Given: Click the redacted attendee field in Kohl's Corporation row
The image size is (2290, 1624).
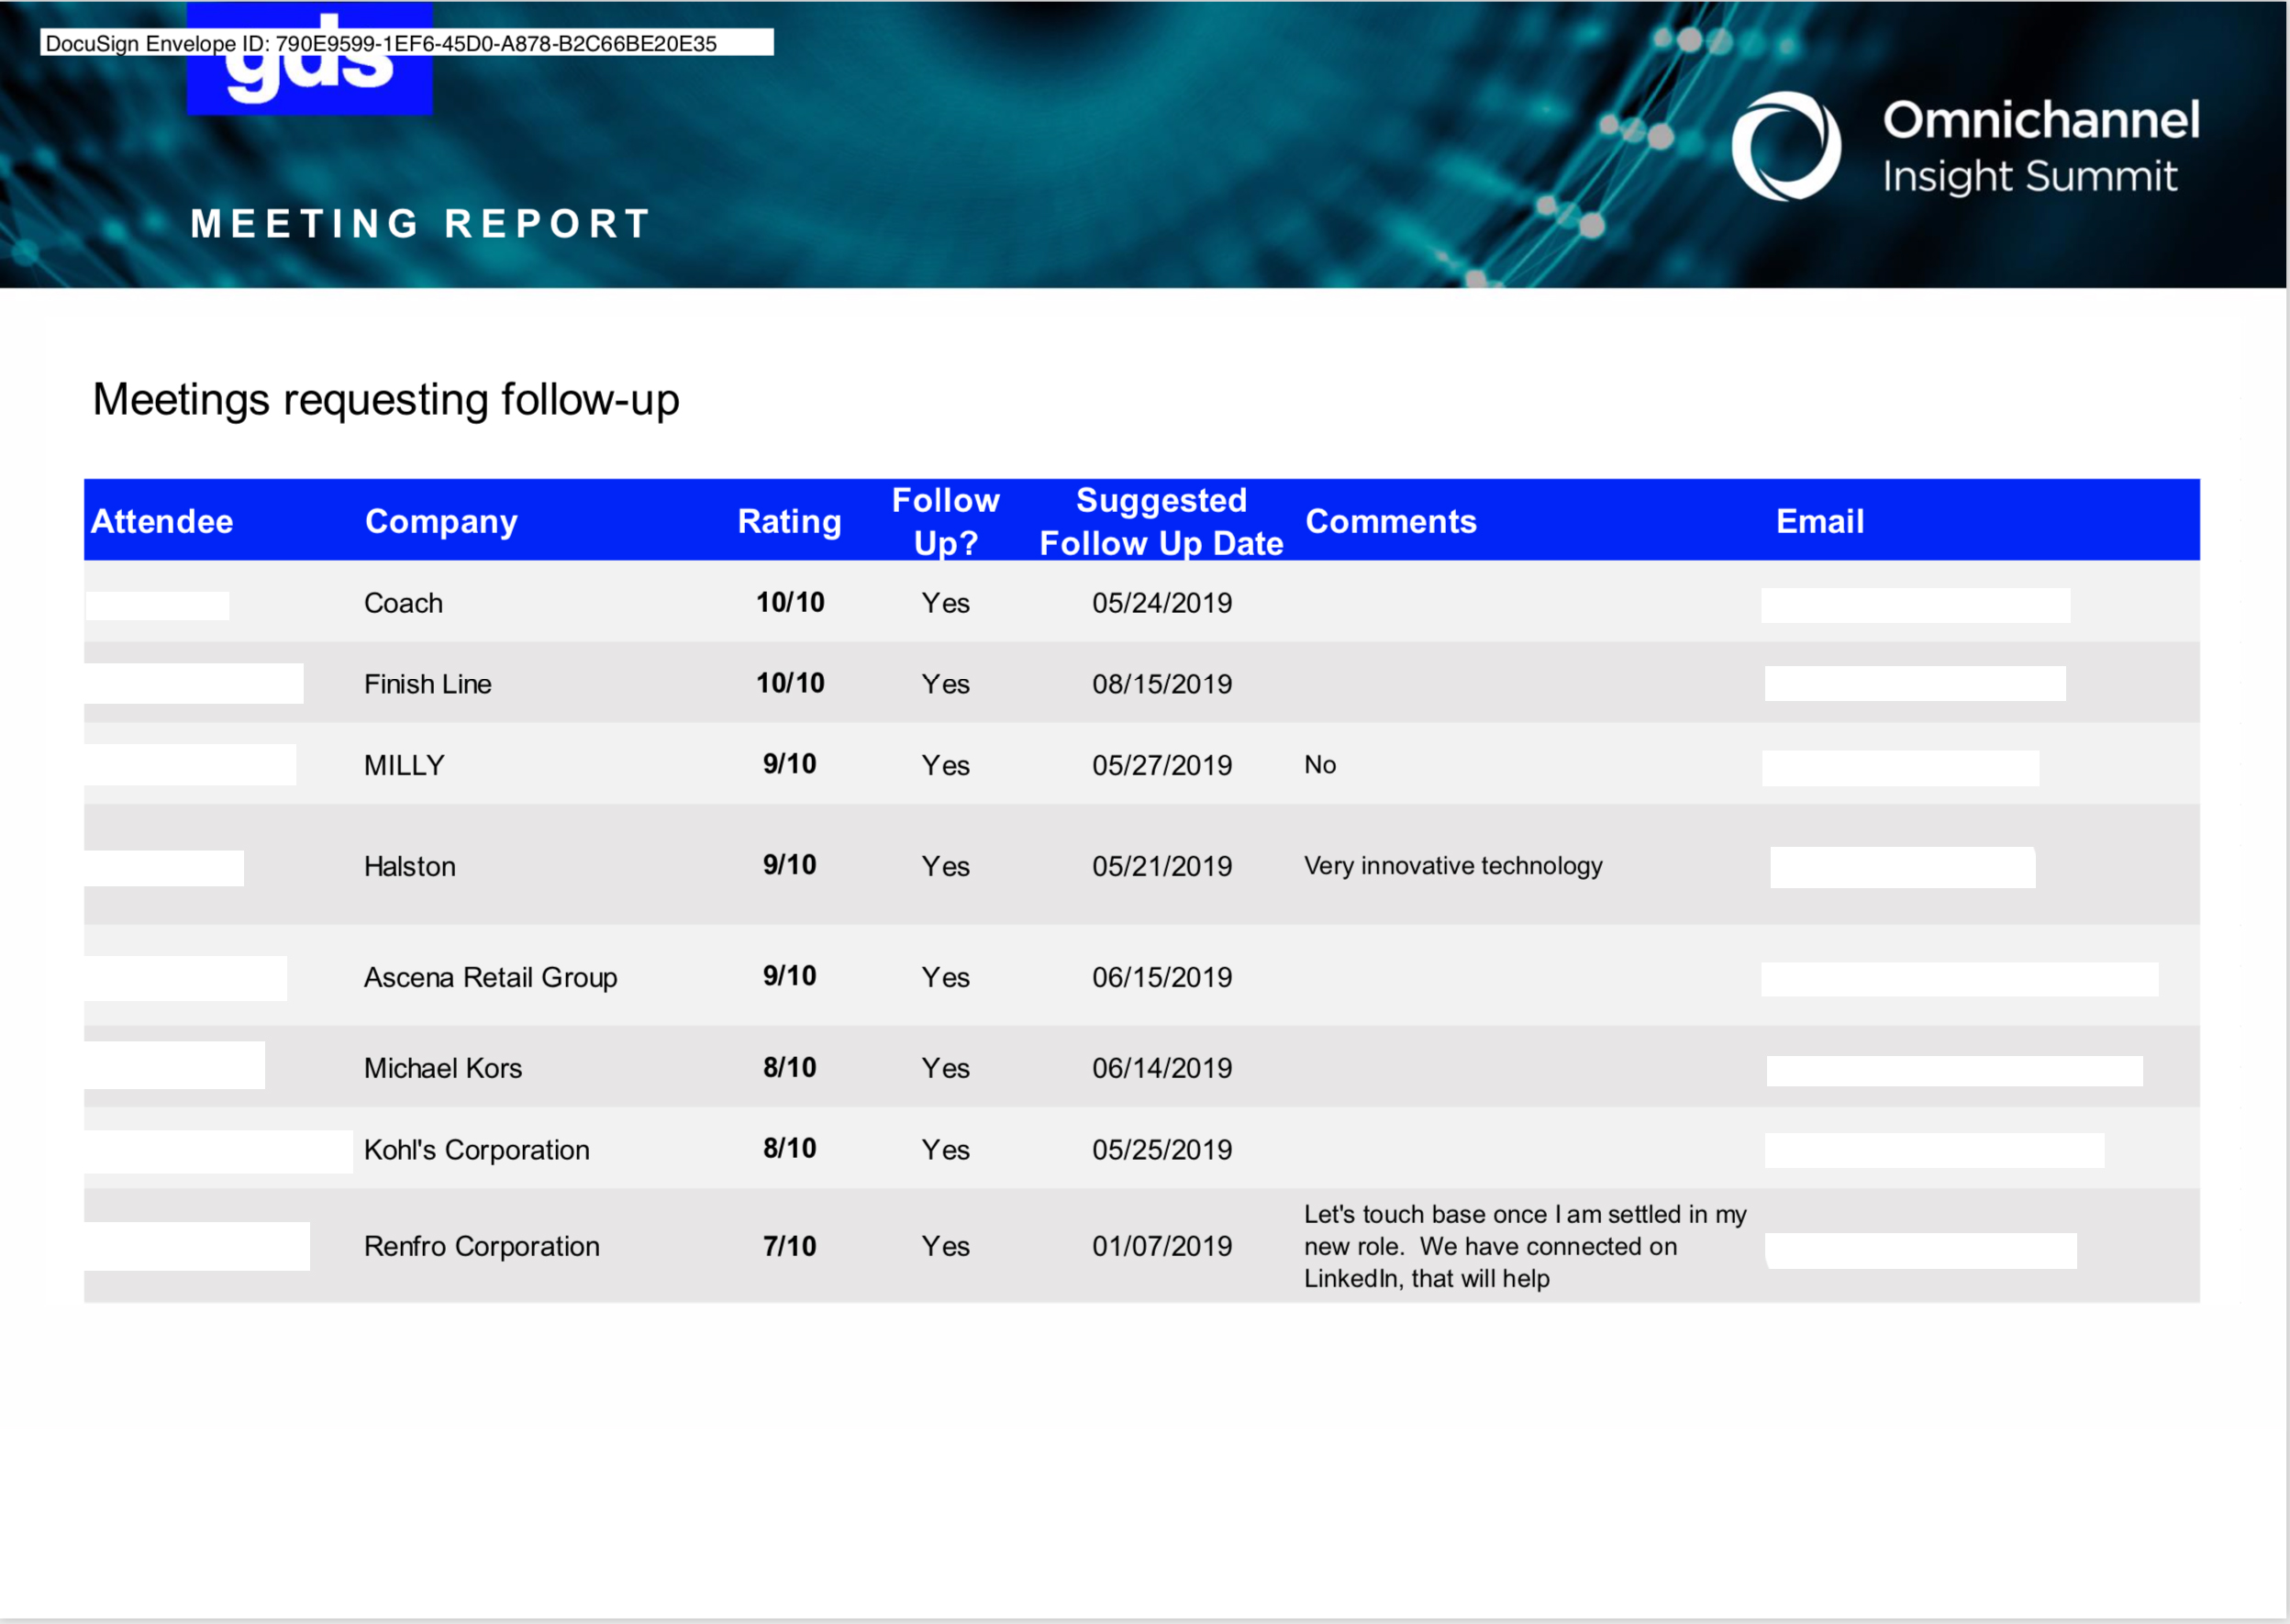Looking at the screenshot, I should 219,1152.
